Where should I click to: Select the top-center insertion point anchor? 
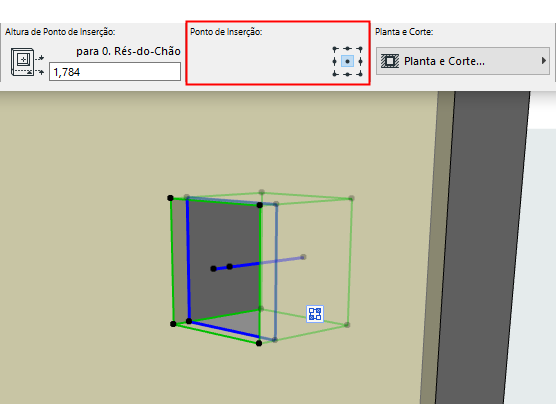(x=348, y=49)
